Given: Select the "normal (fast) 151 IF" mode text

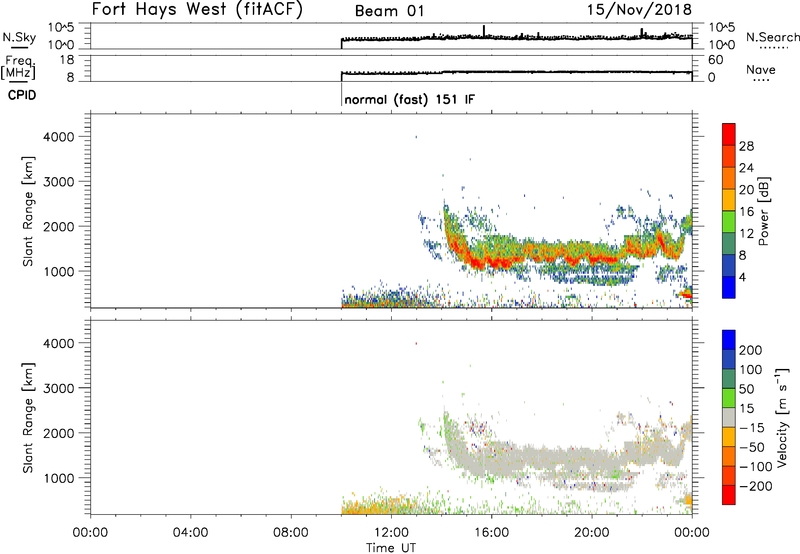Looking at the screenshot, I should (409, 99).
